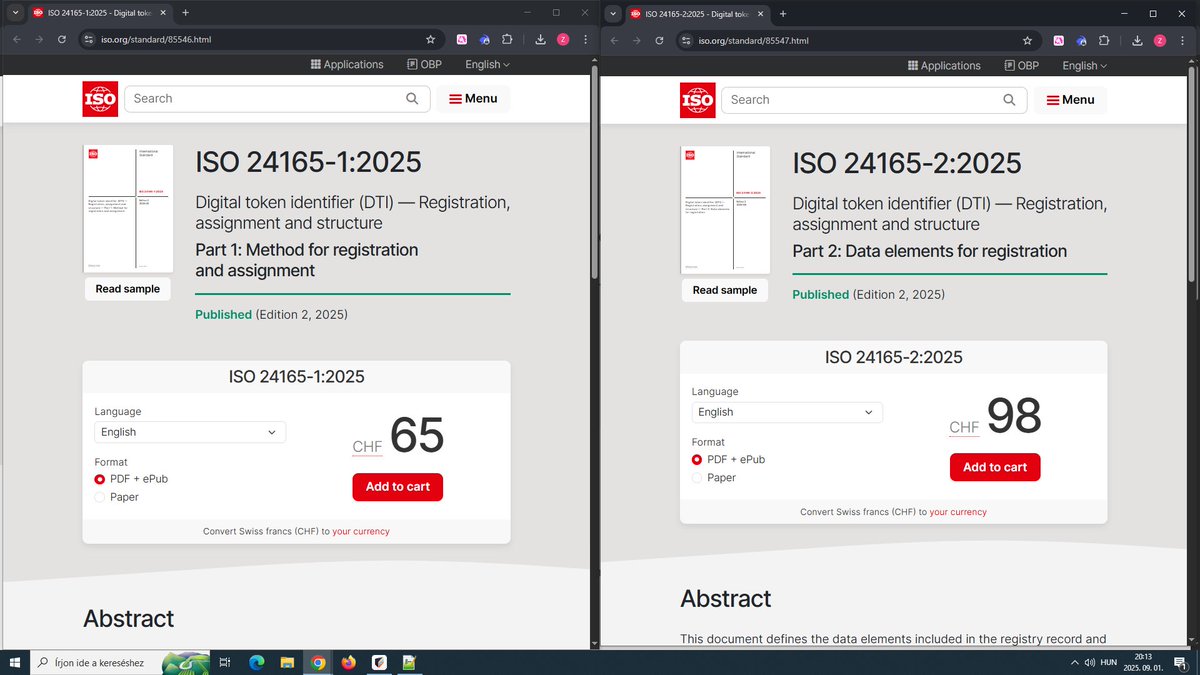Open Extensions puzzle icon in left browser window
The width and height of the screenshot is (1200, 675).
(507, 40)
